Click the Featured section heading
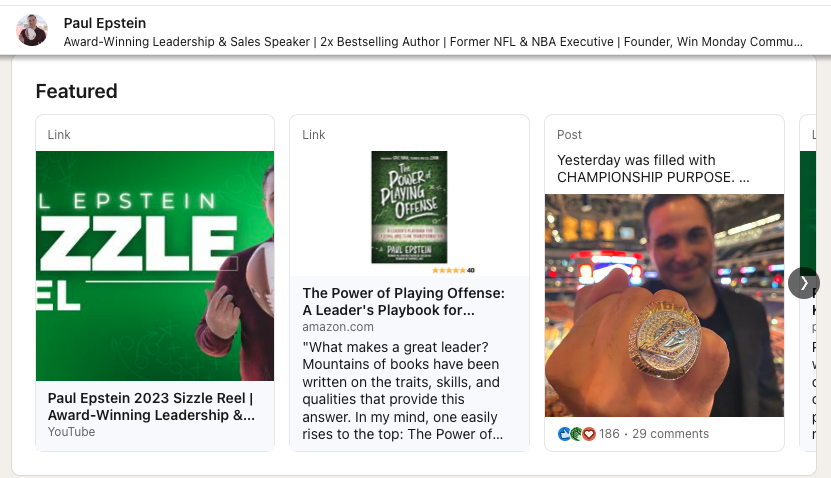This screenshot has width=831, height=478. click(76, 91)
